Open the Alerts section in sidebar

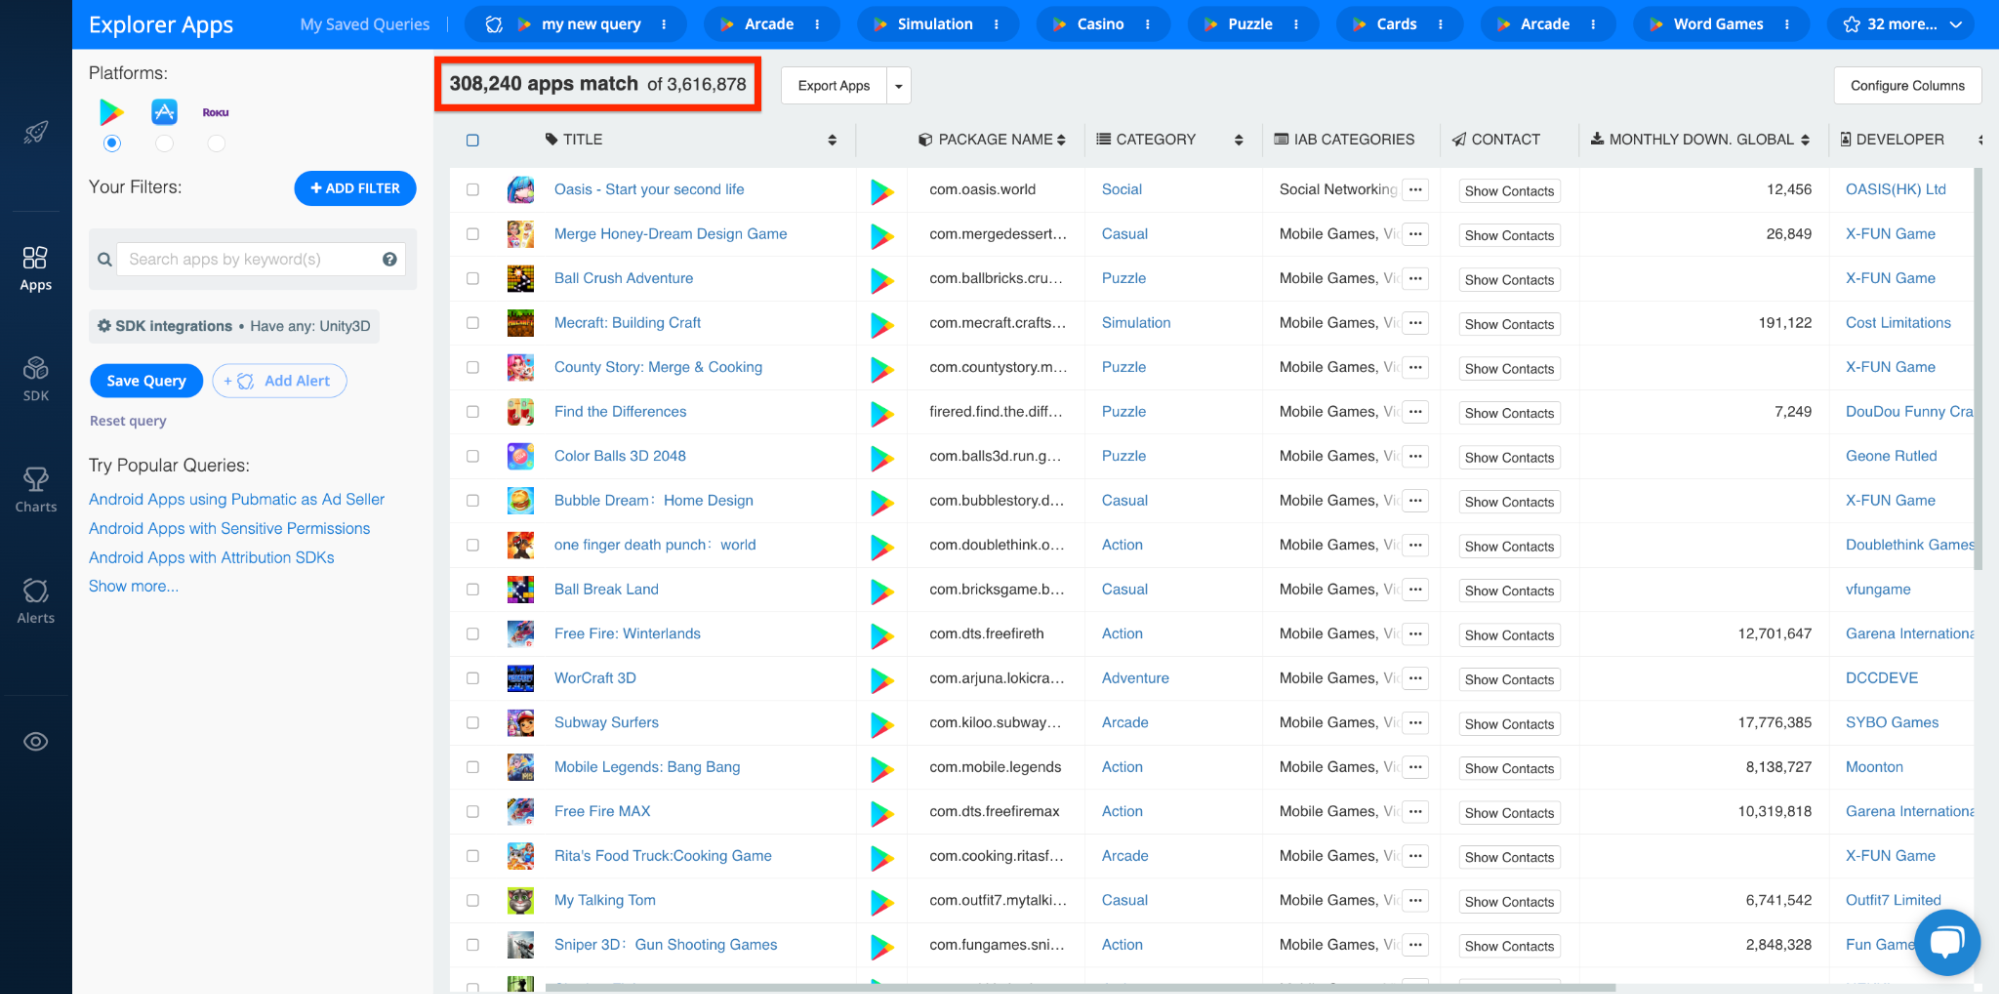pos(36,601)
